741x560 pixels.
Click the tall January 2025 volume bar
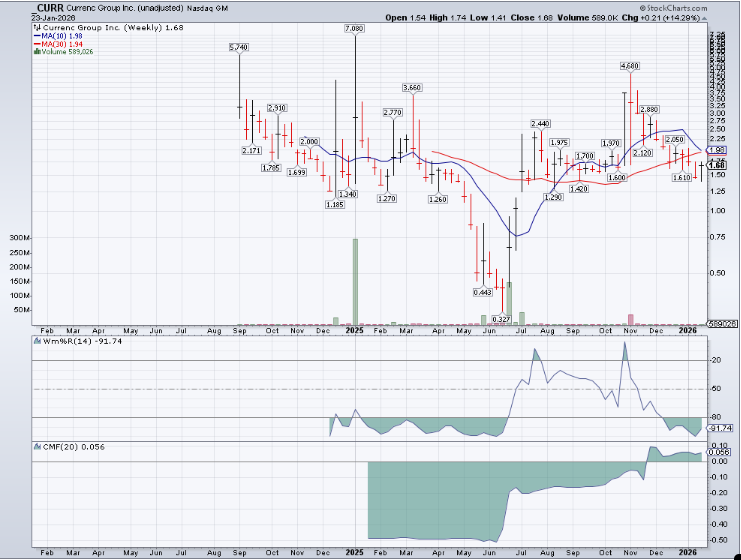point(355,282)
